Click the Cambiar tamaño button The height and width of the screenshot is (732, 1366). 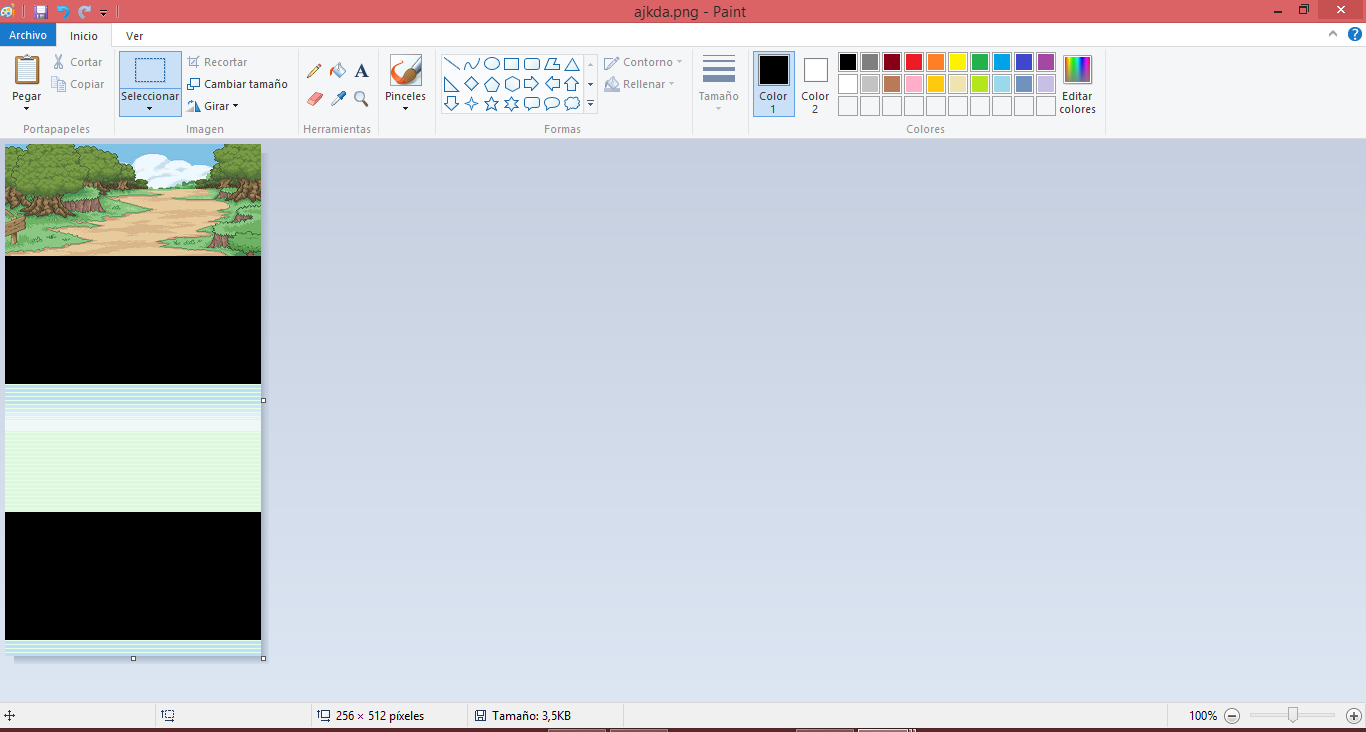point(238,84)
